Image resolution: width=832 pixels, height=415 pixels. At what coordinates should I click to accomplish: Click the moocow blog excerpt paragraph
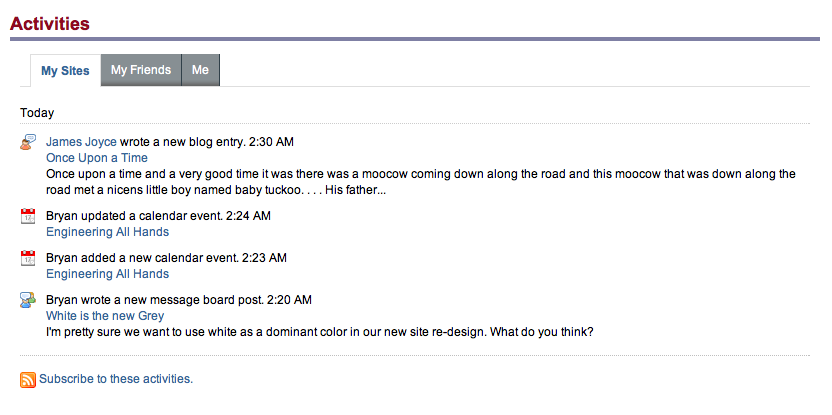click(421, 182)
